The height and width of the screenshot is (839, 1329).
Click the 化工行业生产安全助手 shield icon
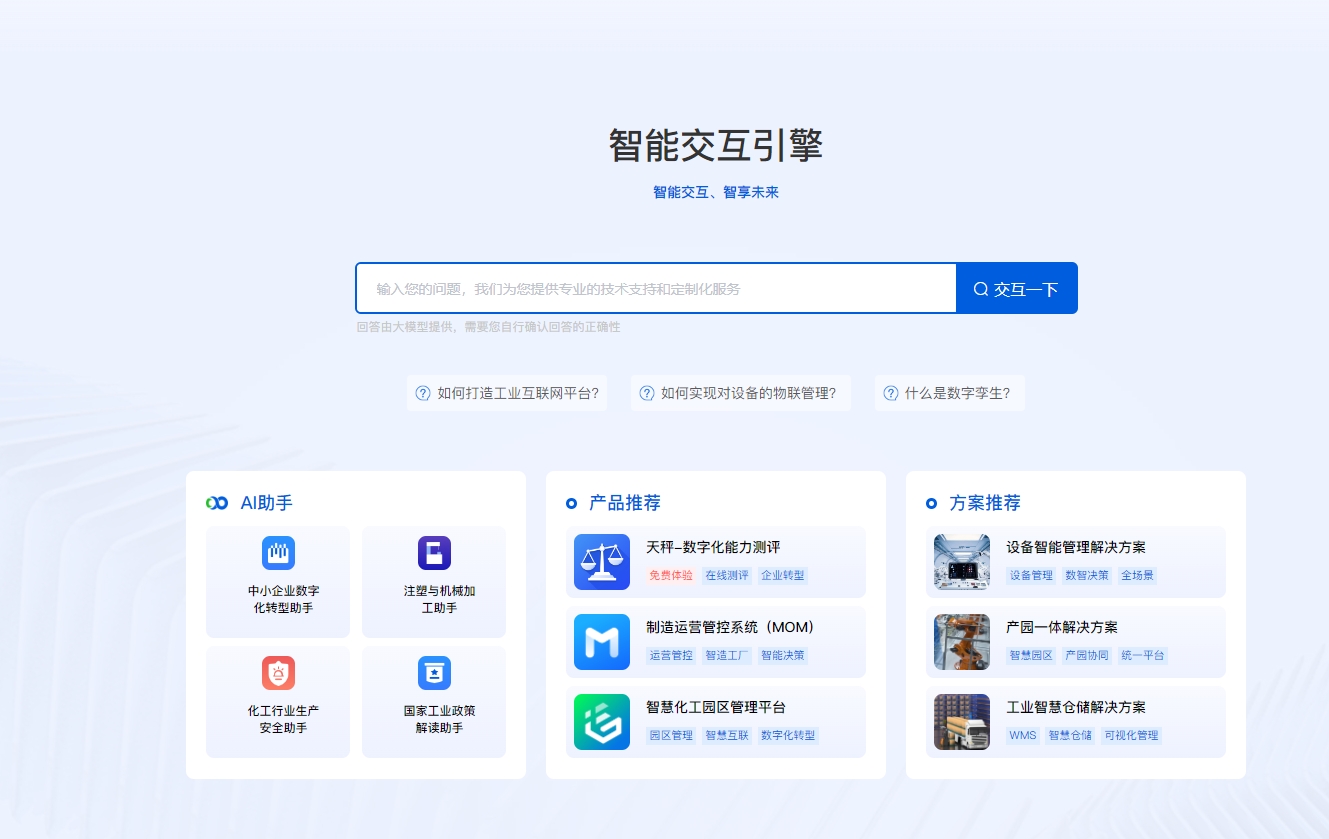[277, 673]
